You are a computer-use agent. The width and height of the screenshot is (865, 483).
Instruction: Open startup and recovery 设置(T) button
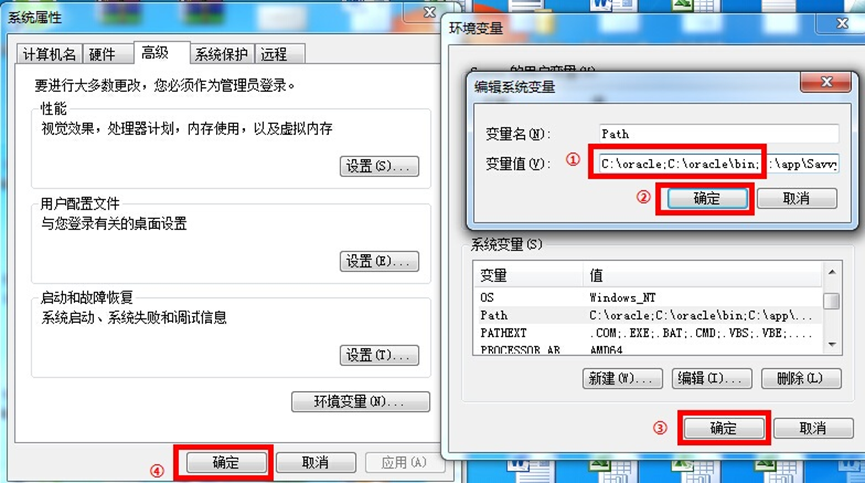(x=379, y=355)
